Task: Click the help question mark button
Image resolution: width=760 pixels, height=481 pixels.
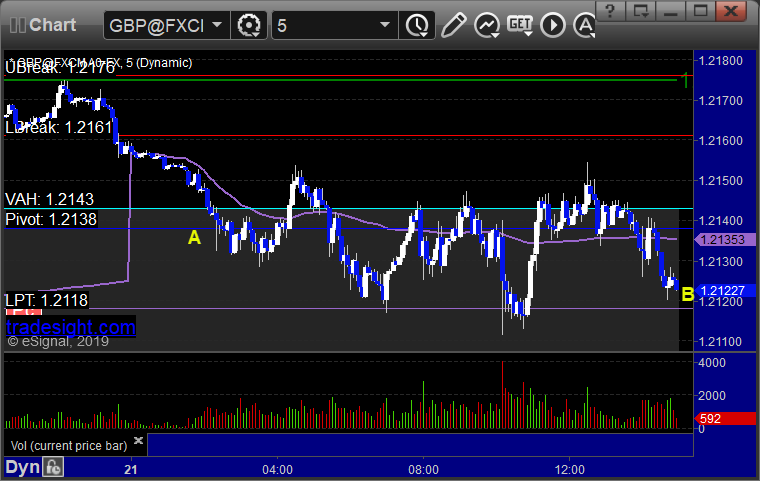Action: point(610,11)
